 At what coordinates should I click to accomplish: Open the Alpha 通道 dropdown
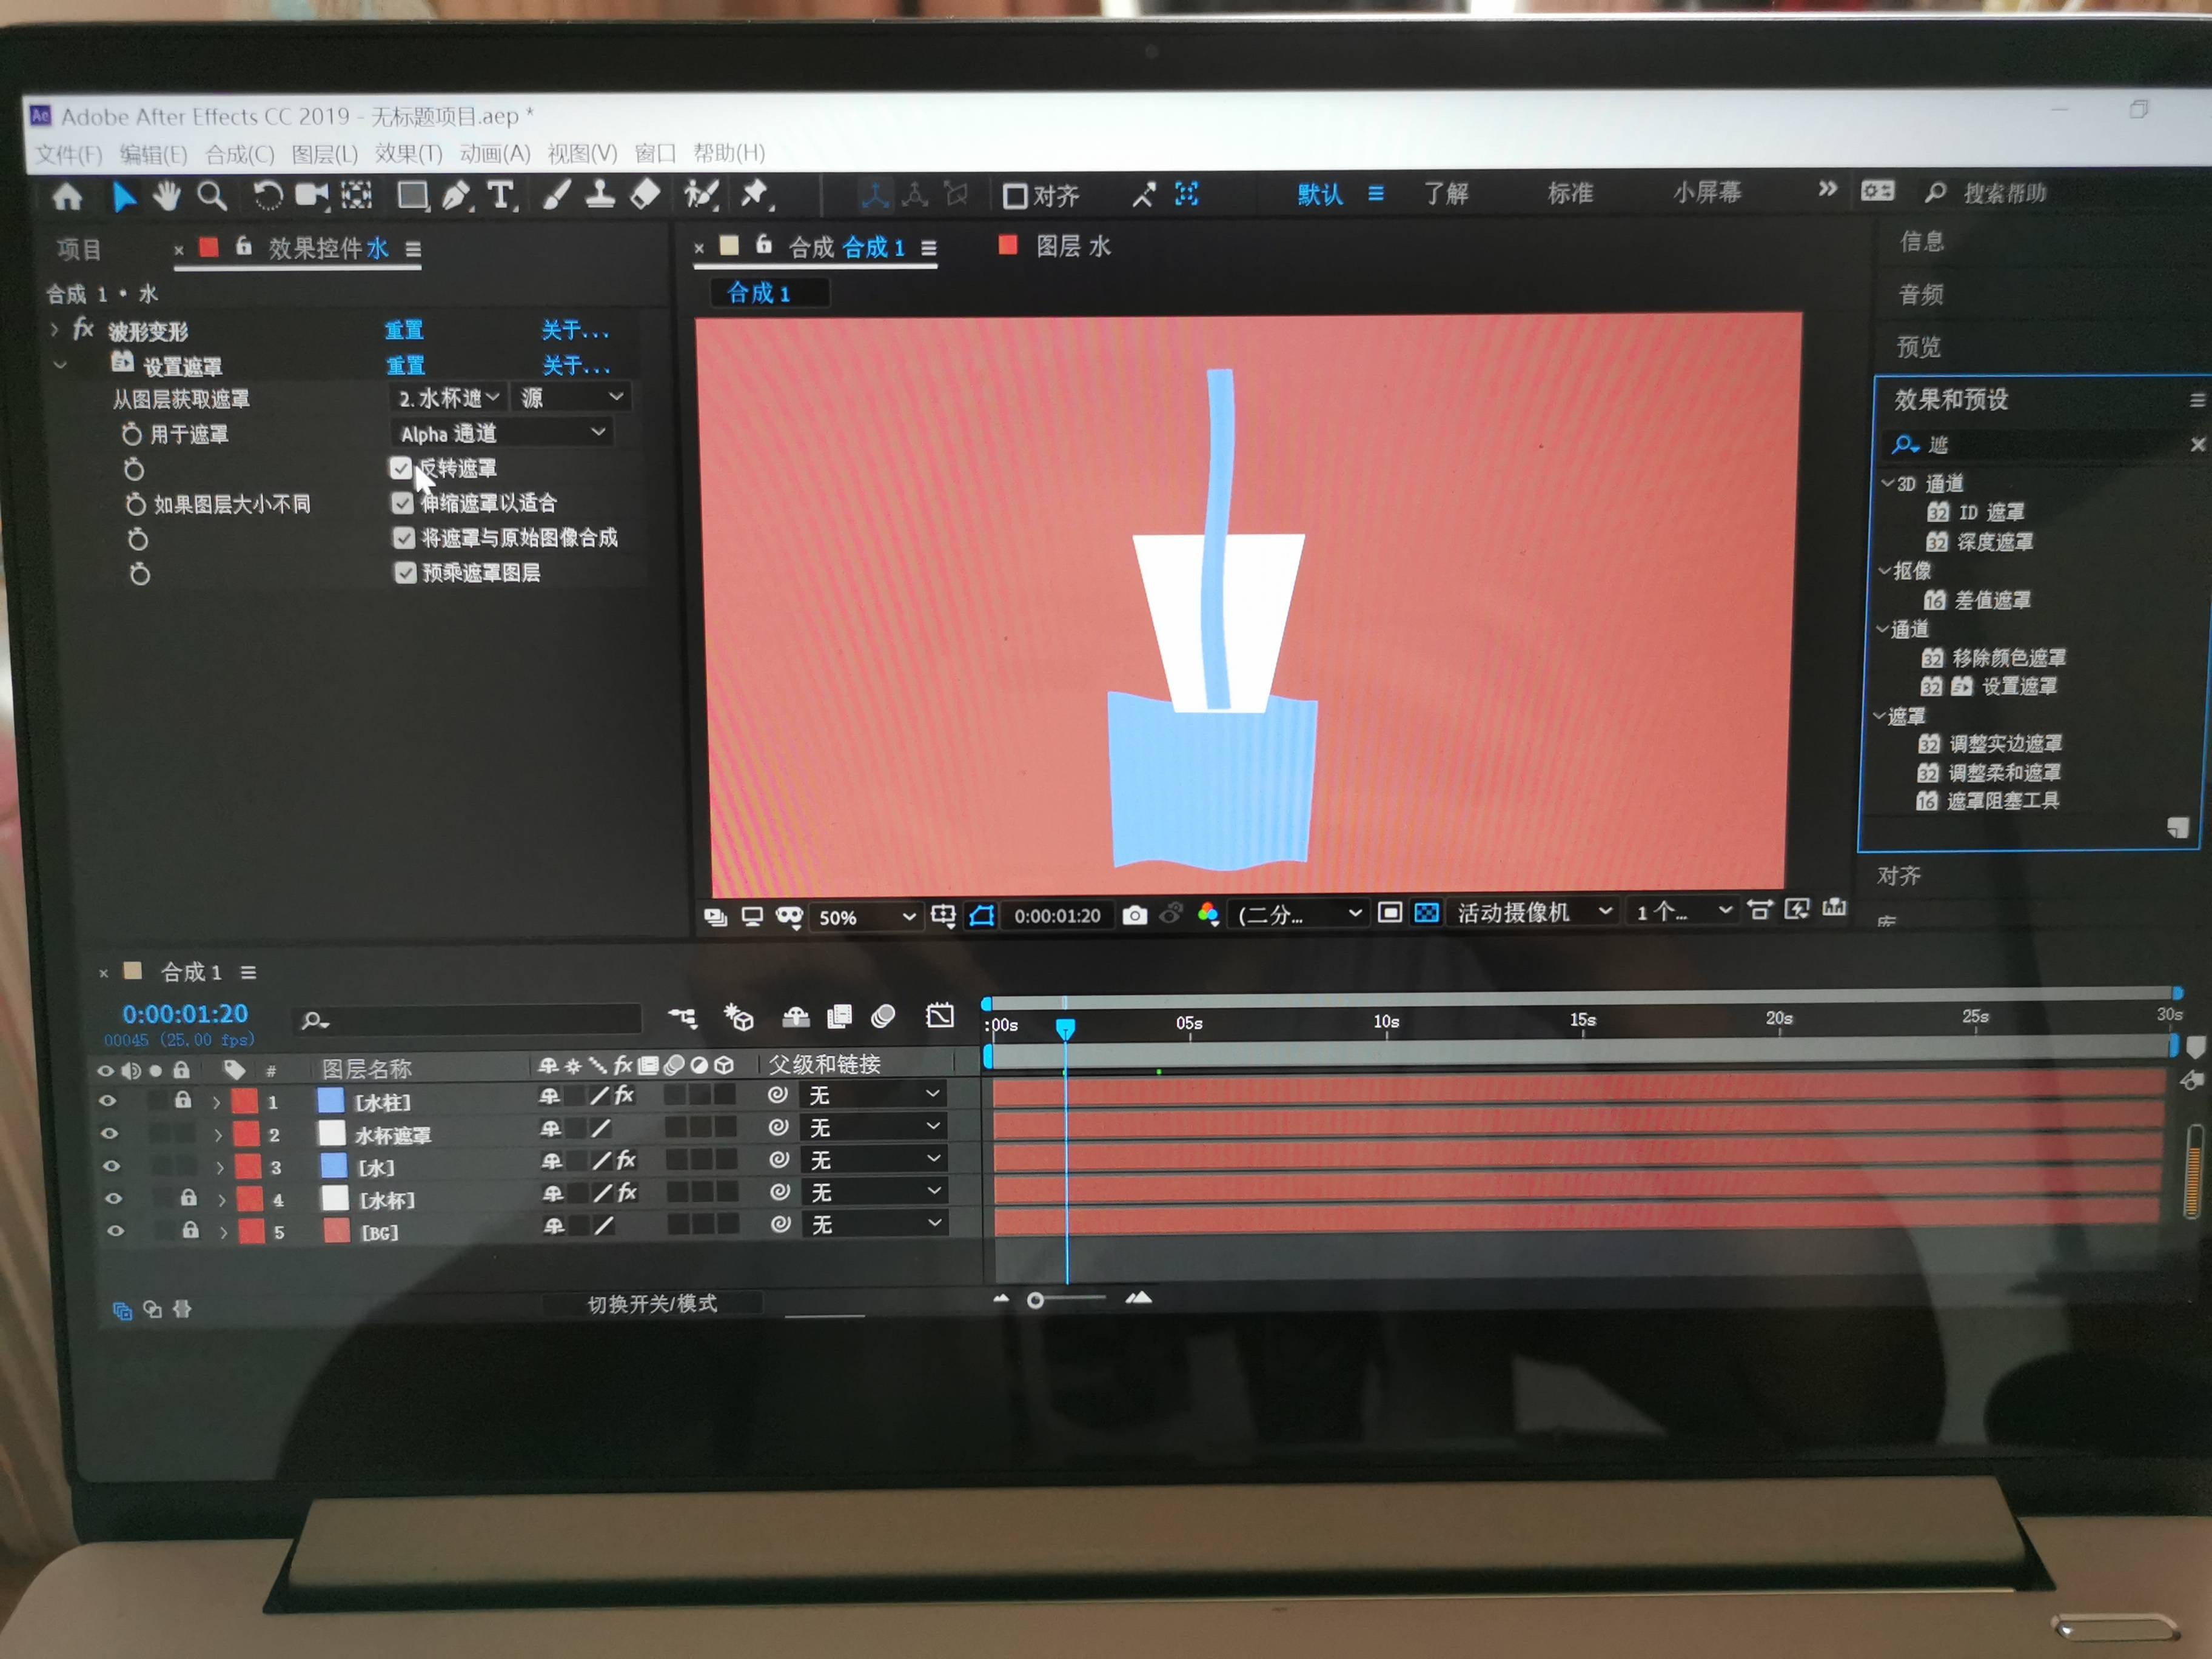coord(502,433)
